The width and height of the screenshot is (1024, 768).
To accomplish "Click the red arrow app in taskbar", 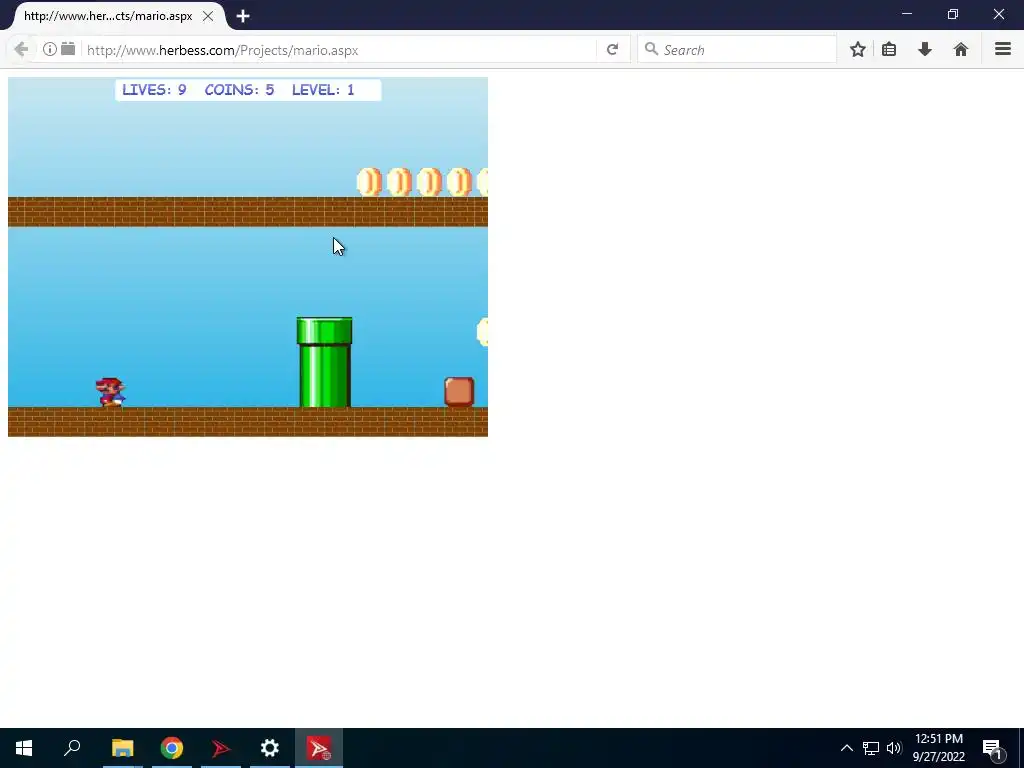I will pos(221,748).
